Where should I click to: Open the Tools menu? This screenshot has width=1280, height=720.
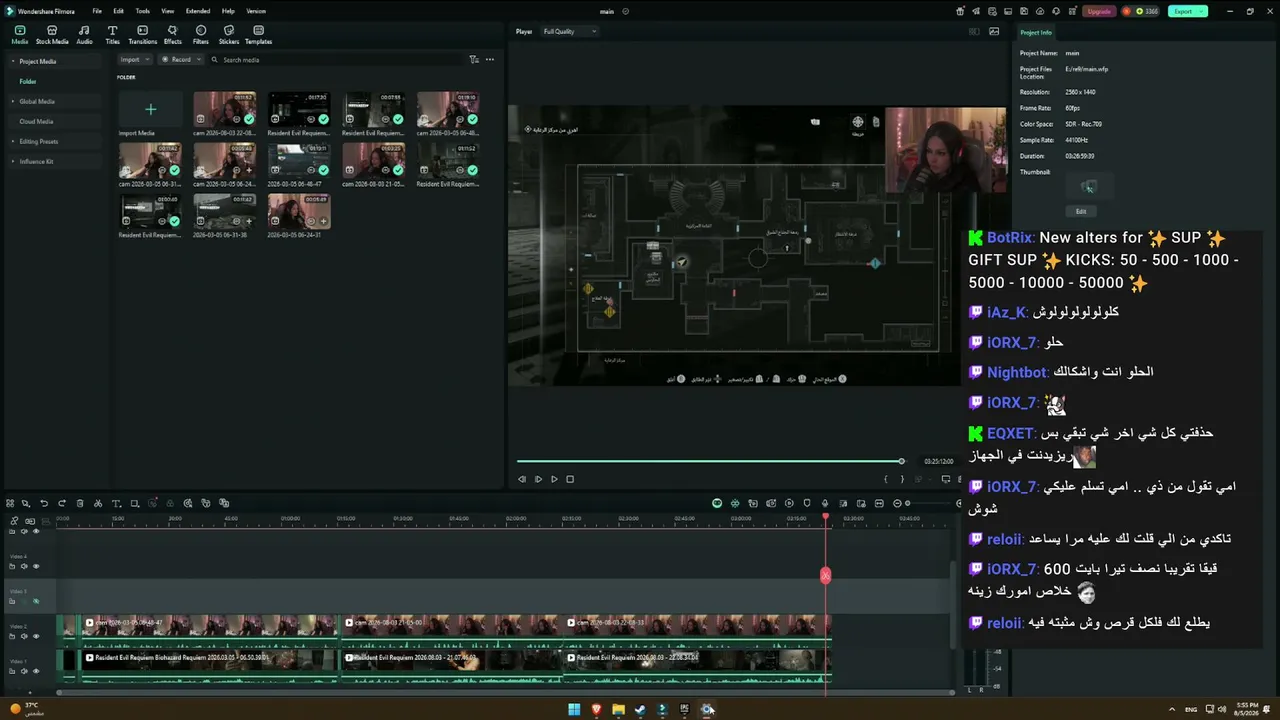(143, 11)
